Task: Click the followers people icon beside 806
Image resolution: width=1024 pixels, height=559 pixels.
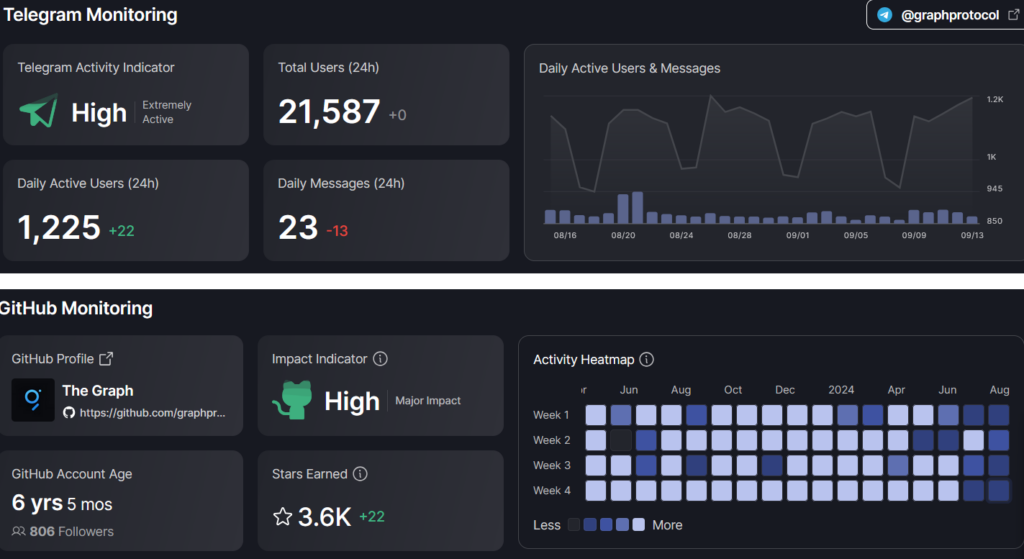Action: pos(18,532)
